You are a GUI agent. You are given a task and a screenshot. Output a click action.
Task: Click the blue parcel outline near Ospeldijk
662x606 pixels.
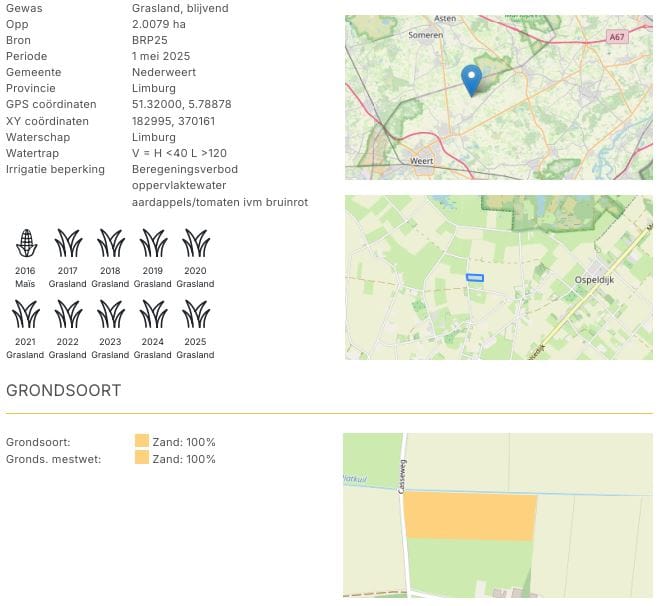click(x=475, y=277)
